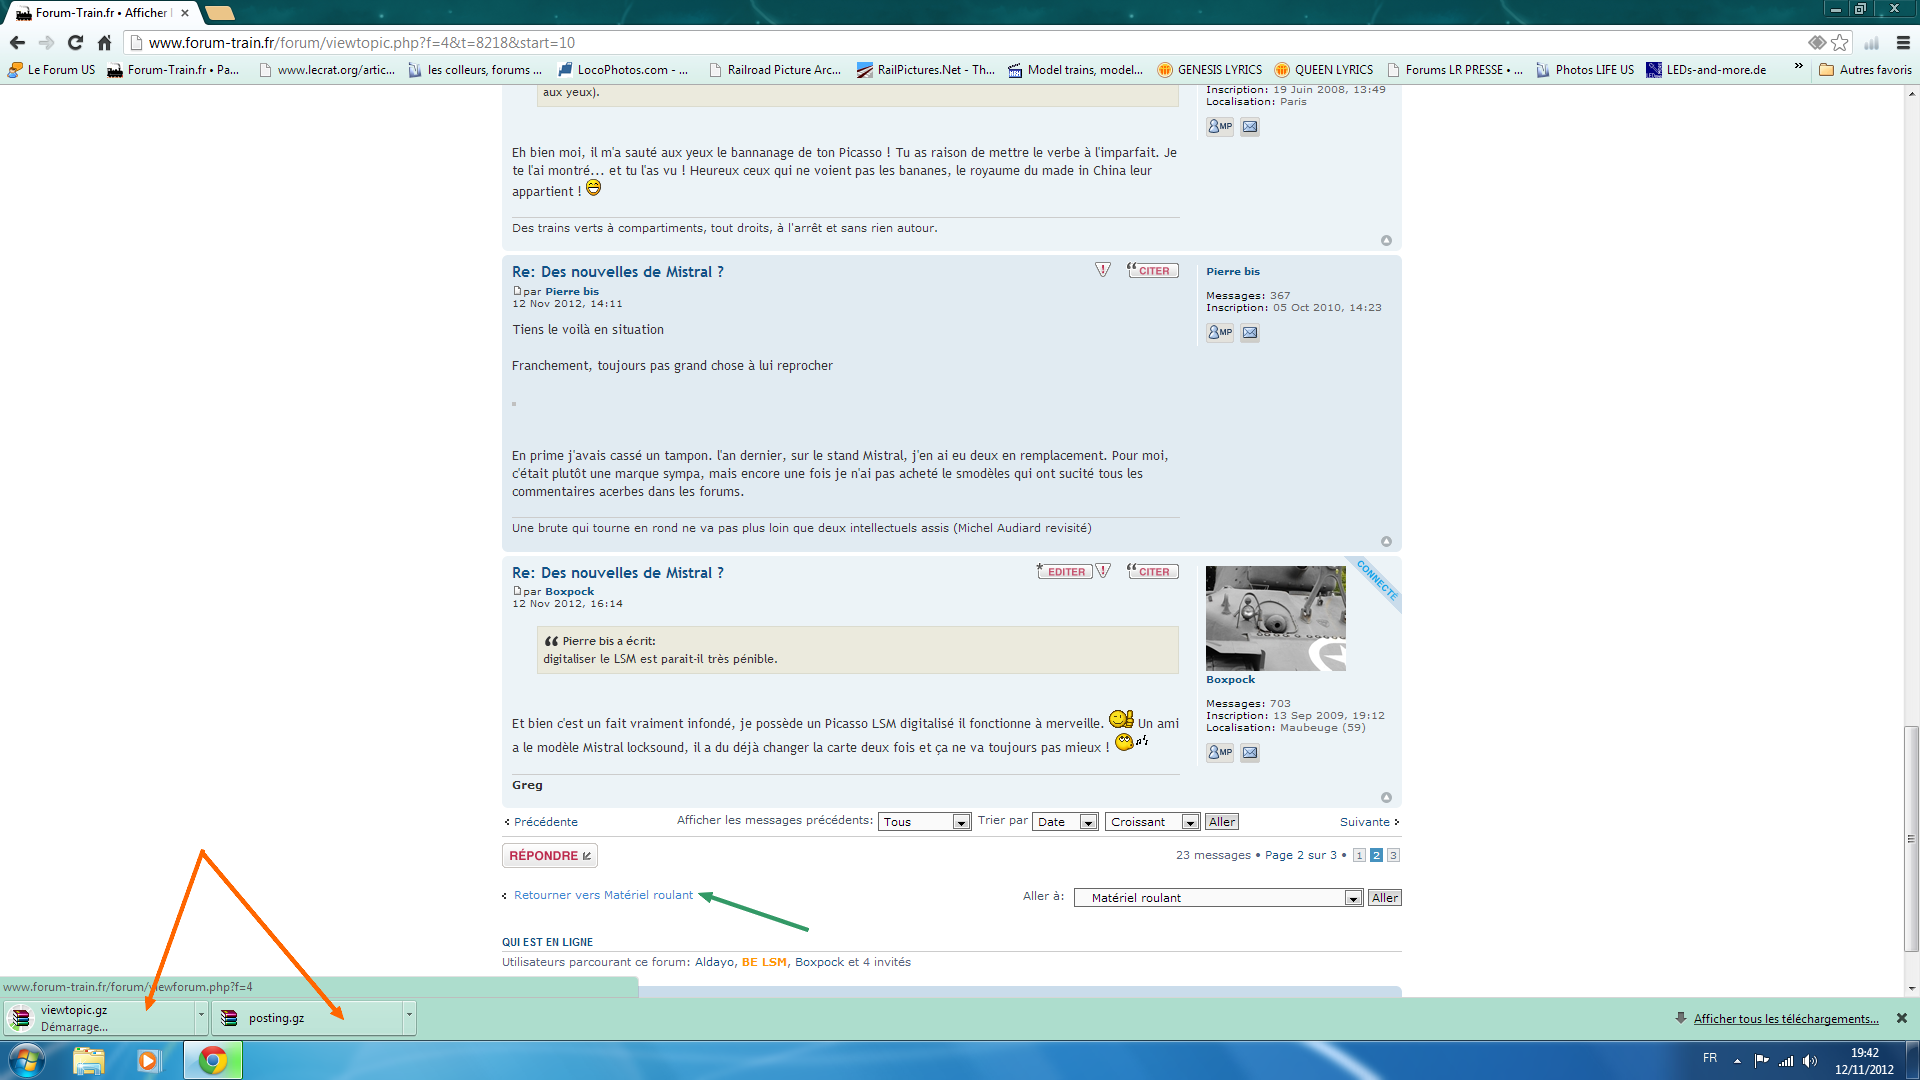The image size is (1920, 1080).
Task: Close the Forum-Train.fr tab
Action: point(185,13)
